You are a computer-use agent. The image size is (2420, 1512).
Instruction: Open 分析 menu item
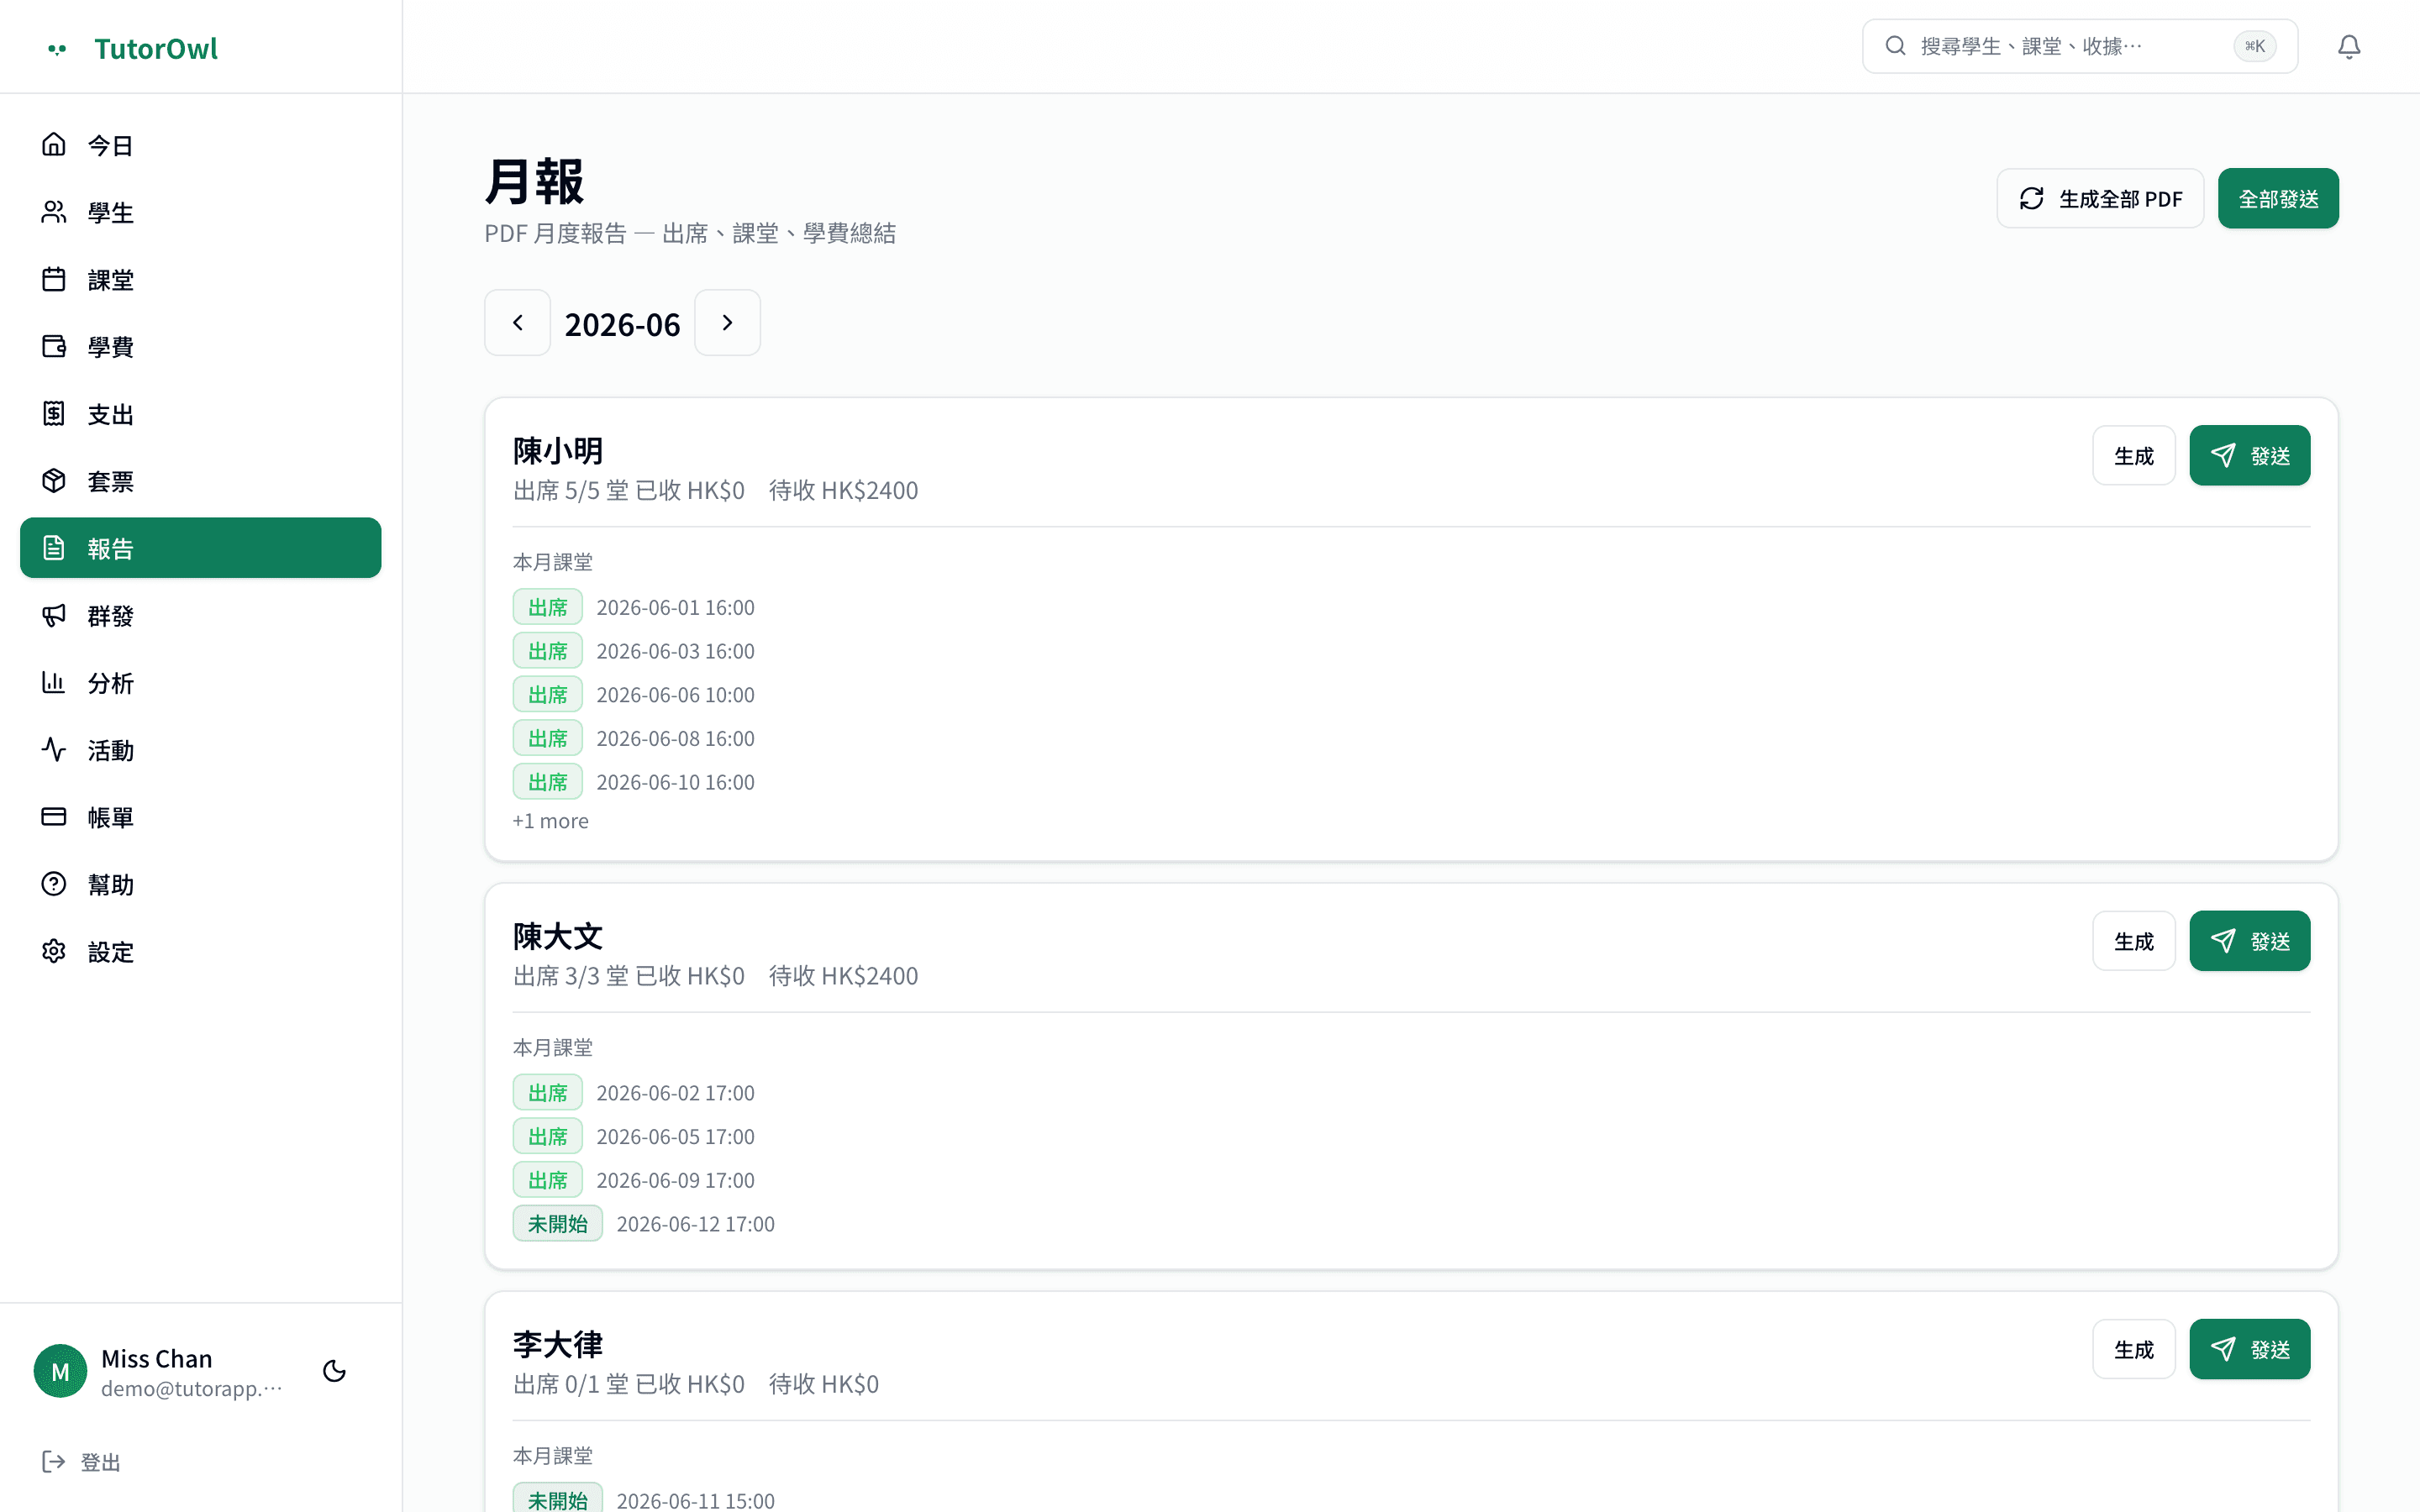click(x=201, y=682)
